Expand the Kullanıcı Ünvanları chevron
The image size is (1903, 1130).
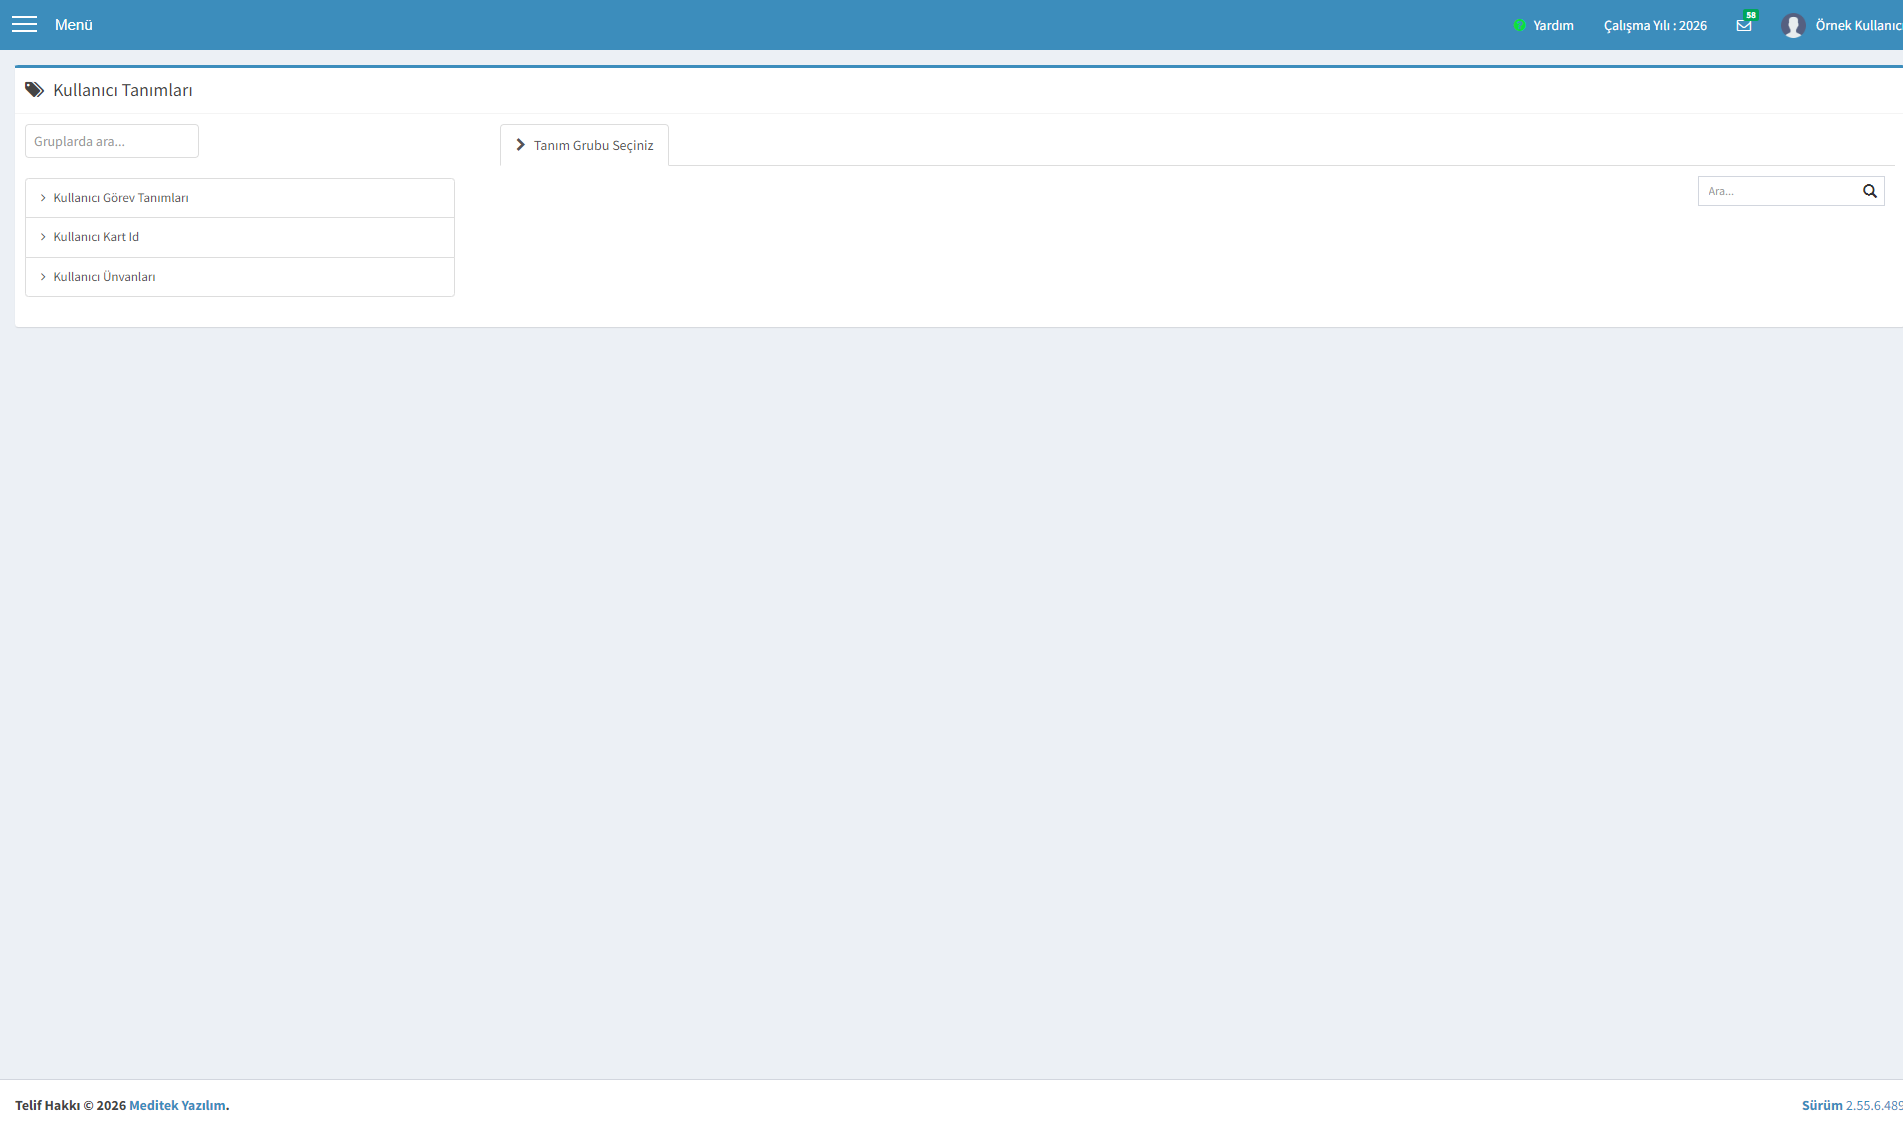(43, 277)
